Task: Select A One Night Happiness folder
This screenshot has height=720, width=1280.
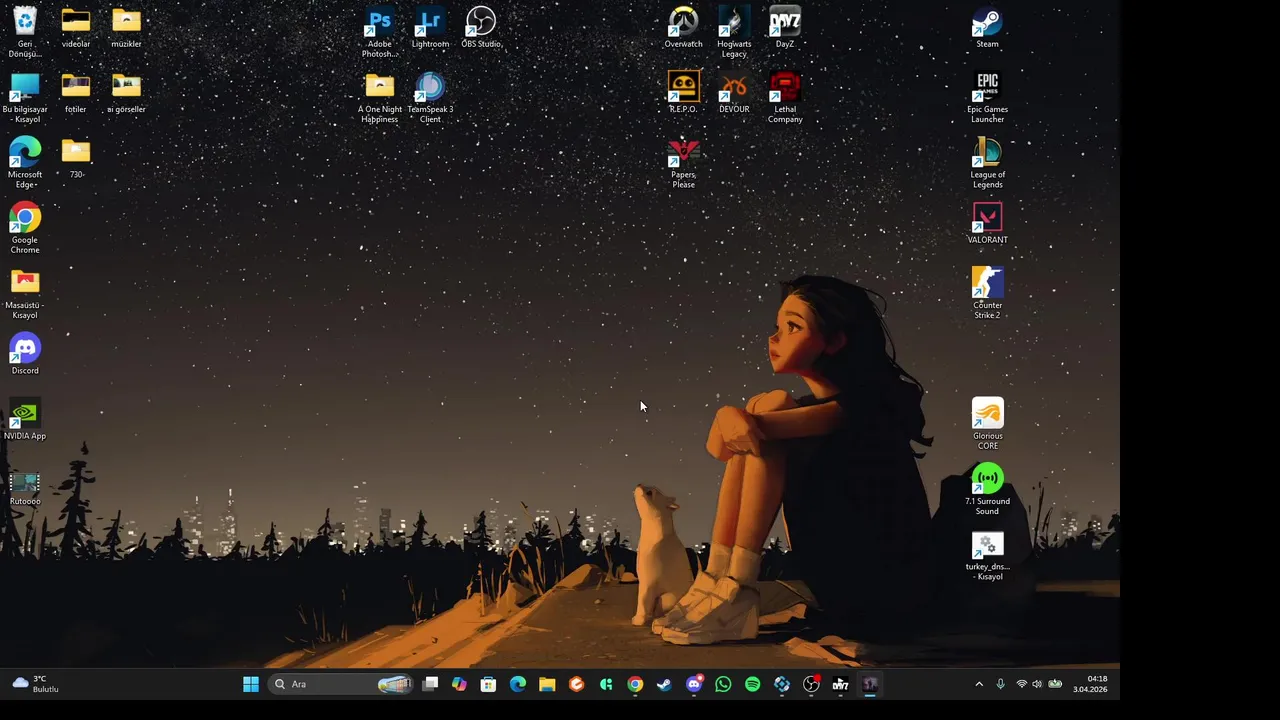Action: [380, 98]
